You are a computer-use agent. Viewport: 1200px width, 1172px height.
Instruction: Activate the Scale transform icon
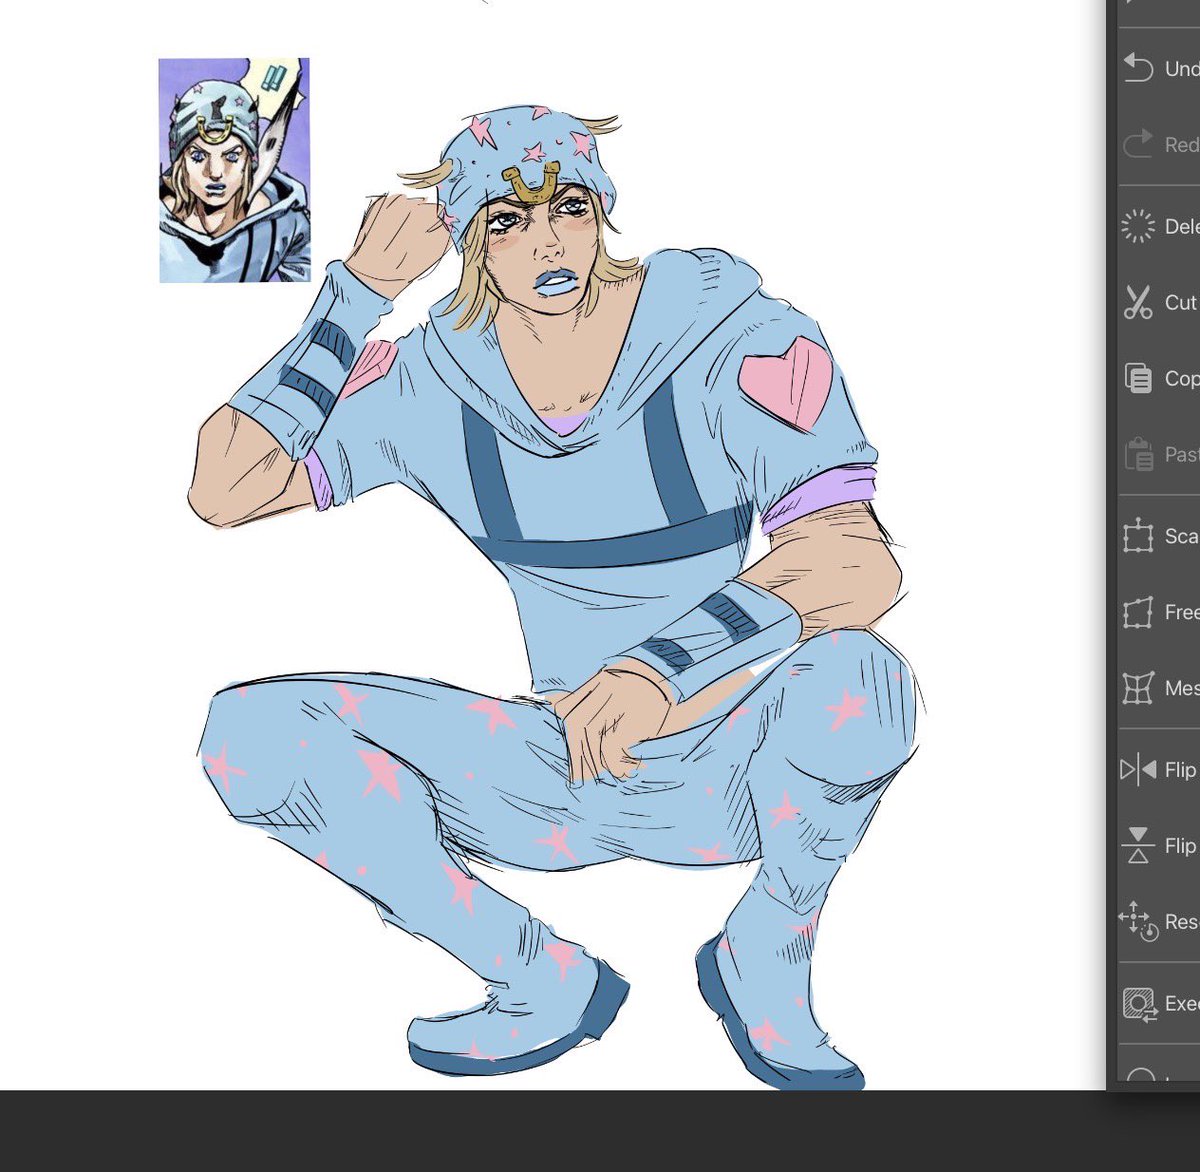[1138, 536]
